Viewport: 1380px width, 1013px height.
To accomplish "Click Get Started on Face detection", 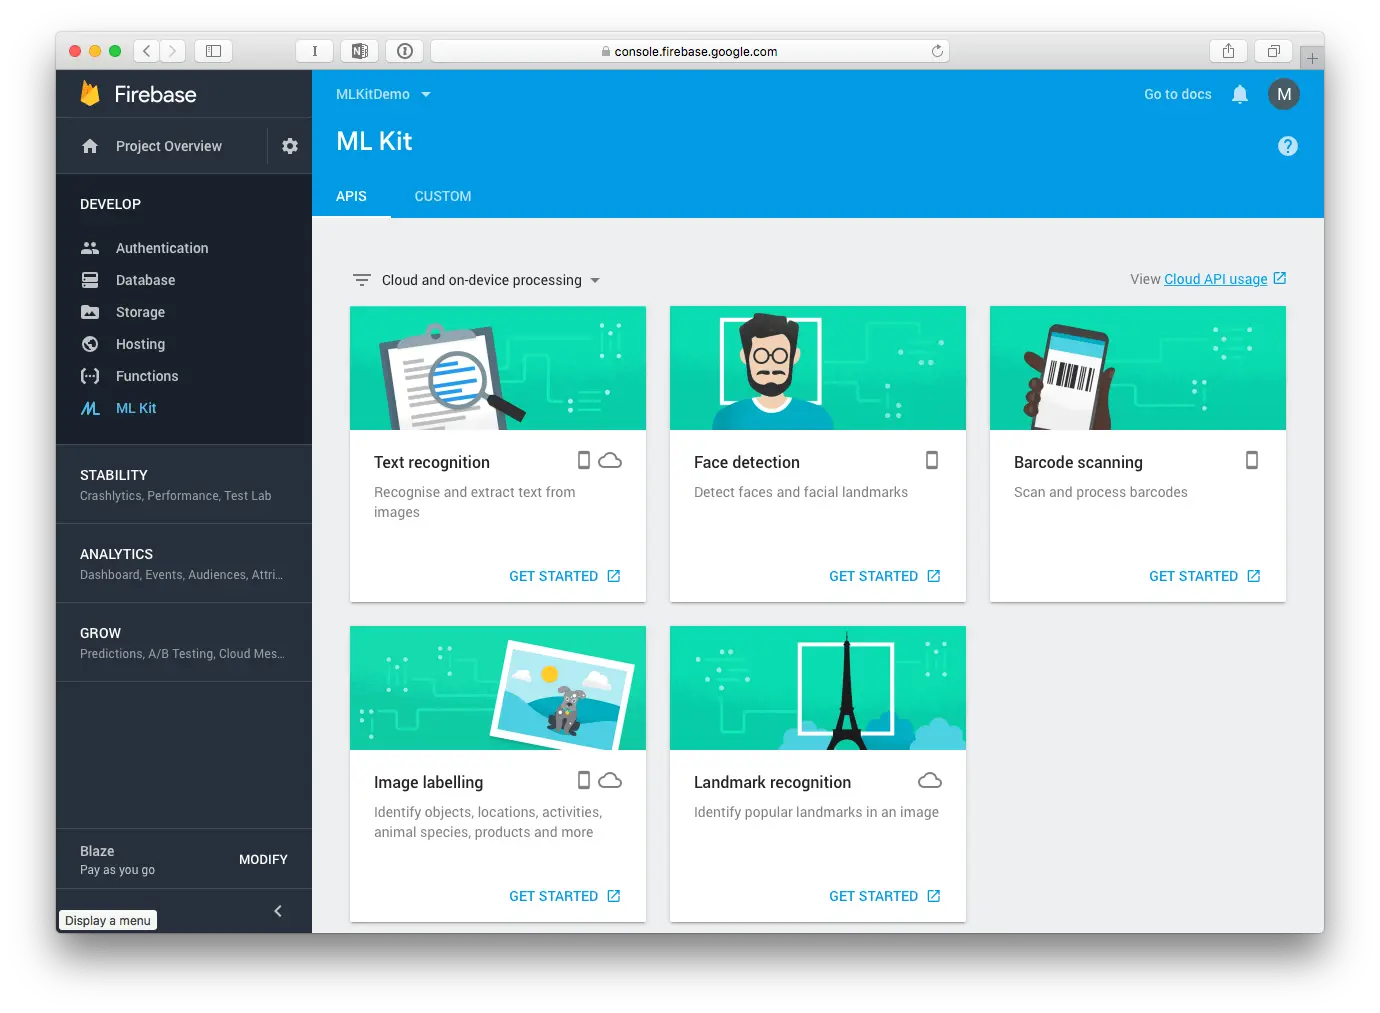I will [x=885, y=576].
